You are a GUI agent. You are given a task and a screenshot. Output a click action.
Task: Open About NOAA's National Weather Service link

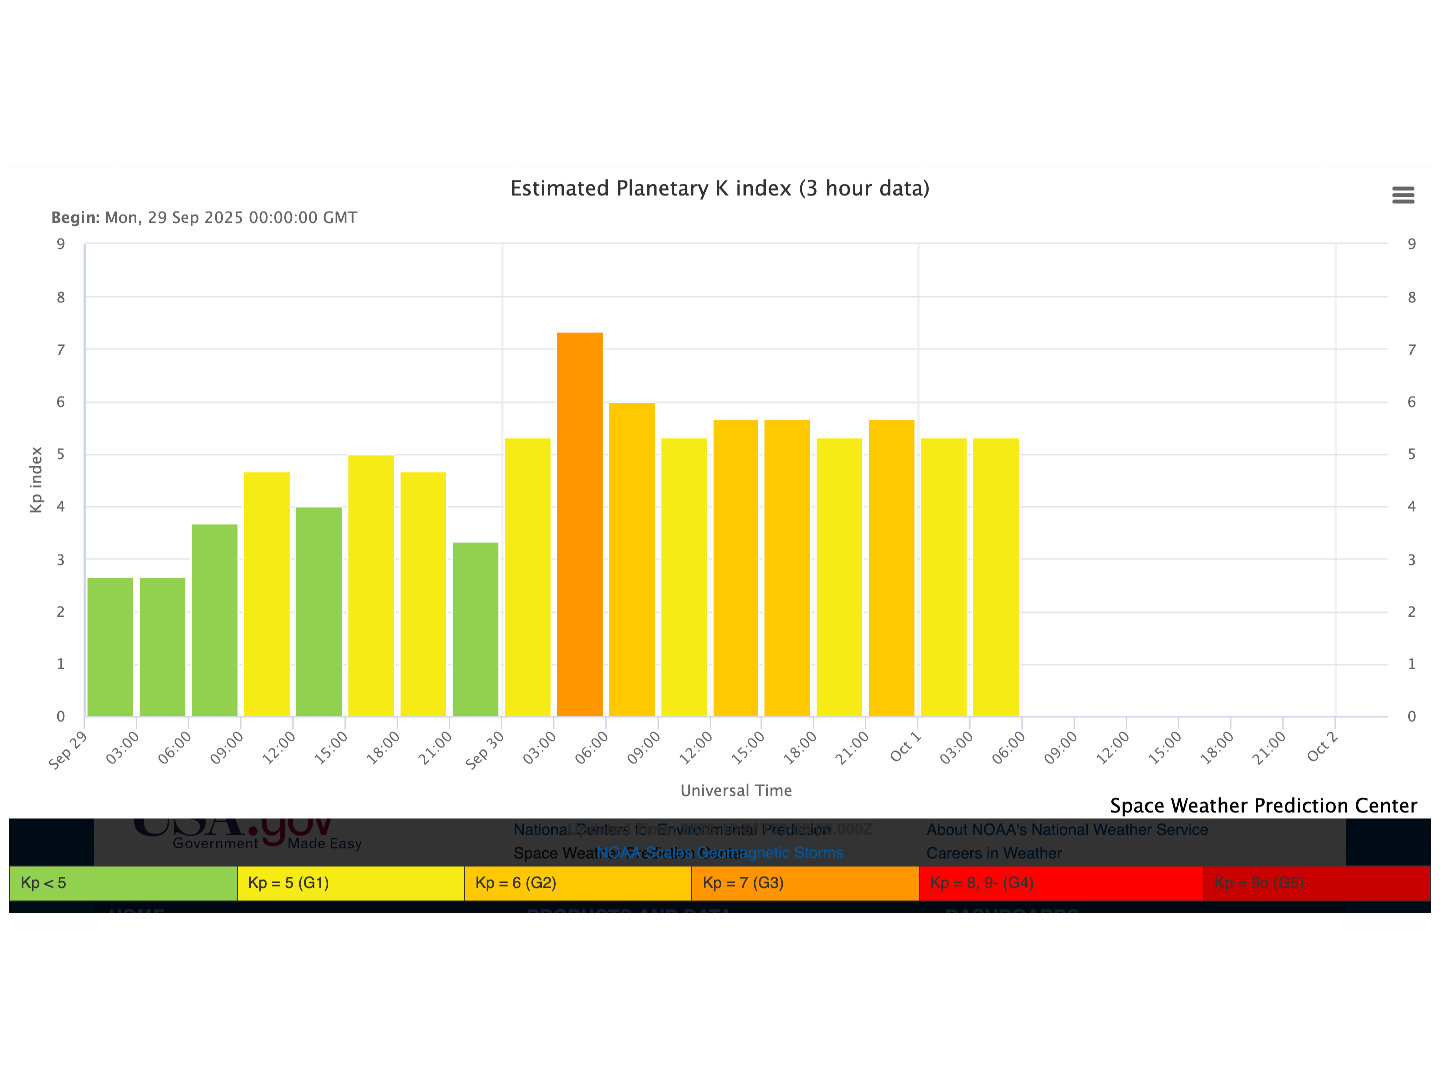[1067, 830]
